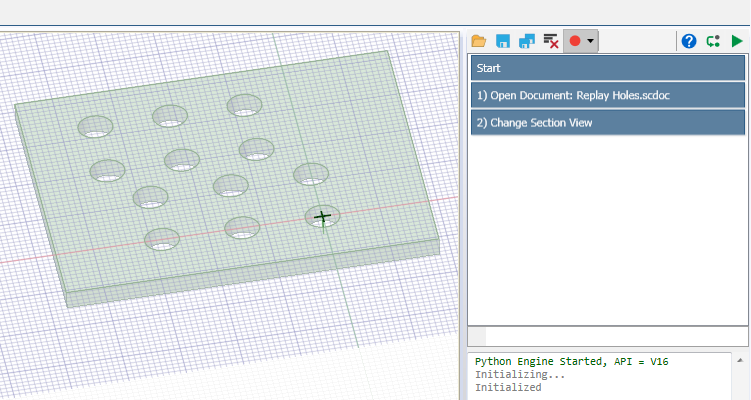Viewport: 751px width, 400px height.
Task: Click the Initialized log line
Action: click(508, 388)
